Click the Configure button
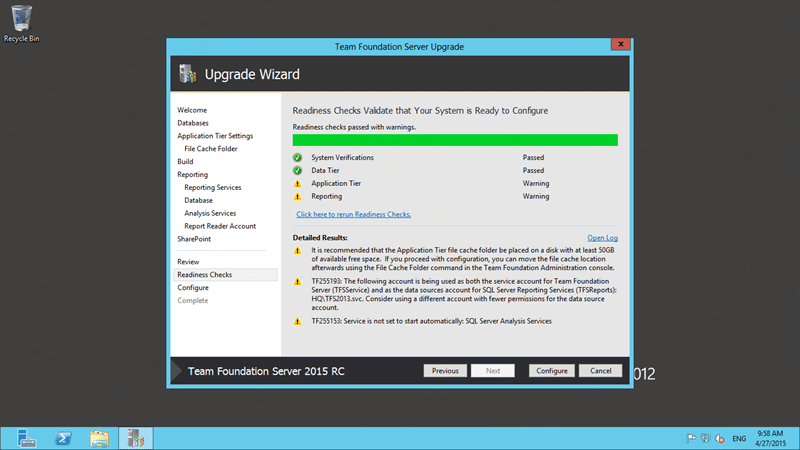Viewport: 800px width, 450px height. (552, 371)
